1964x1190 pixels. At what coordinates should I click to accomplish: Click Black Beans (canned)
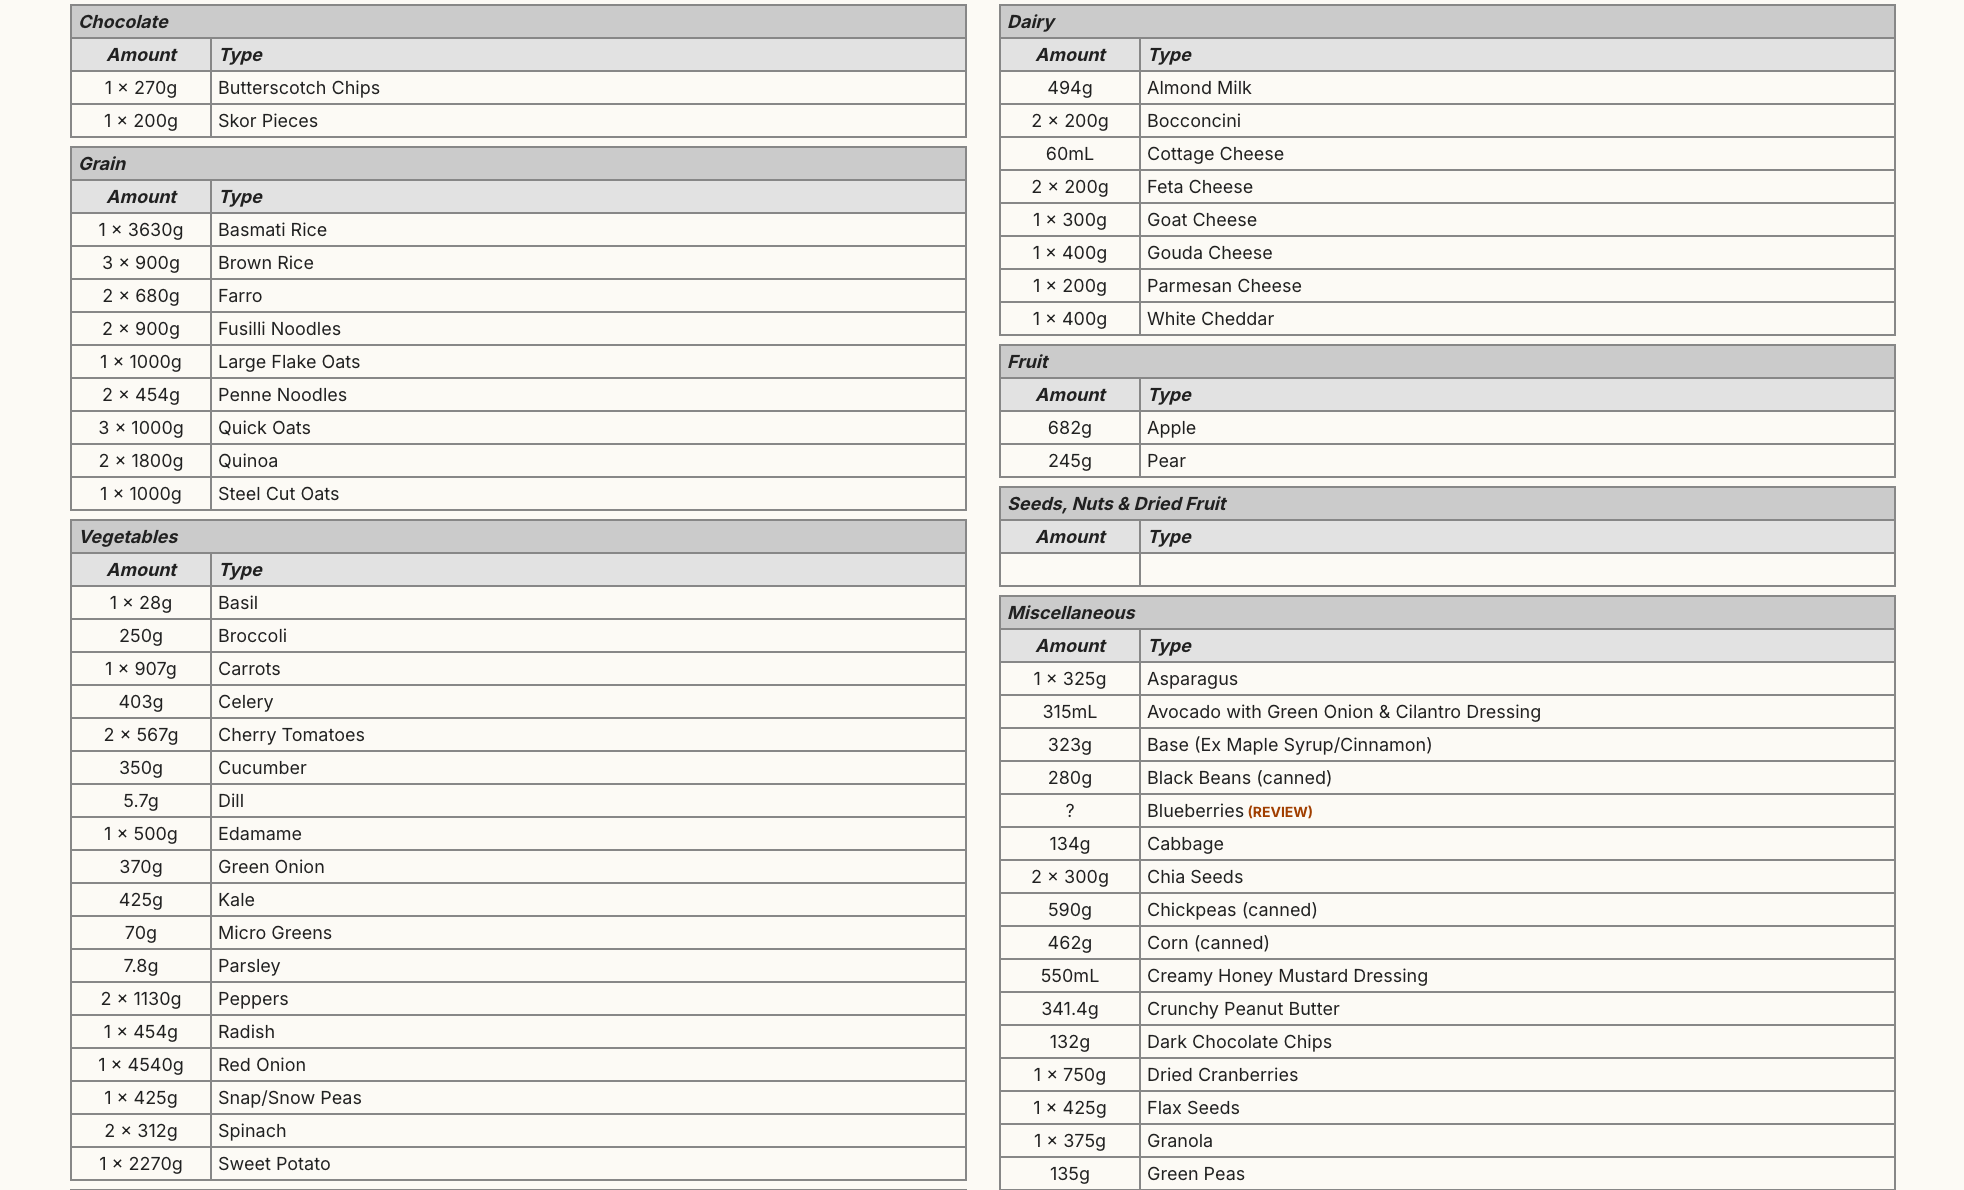(1447, 778)
